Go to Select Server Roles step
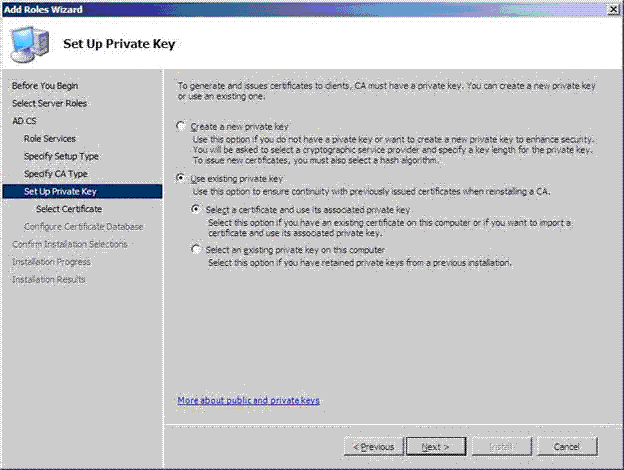Image resolution: width=624 pixels, height=470 pixels. pyautogui.click(x=49, y=103)
